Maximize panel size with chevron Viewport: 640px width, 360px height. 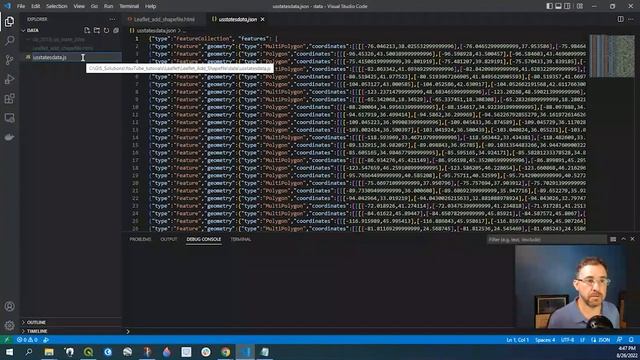(x=623, y=239)
